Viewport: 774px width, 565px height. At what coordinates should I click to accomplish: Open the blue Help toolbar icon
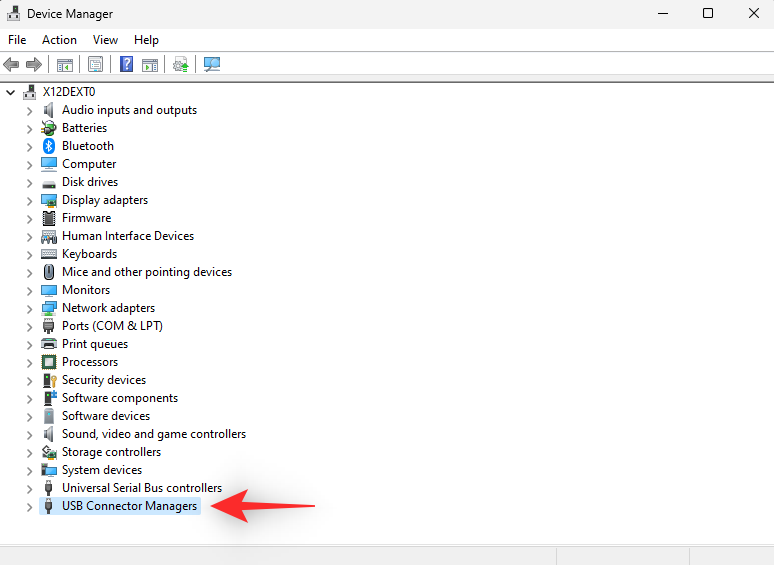click(x=126, y=64)
